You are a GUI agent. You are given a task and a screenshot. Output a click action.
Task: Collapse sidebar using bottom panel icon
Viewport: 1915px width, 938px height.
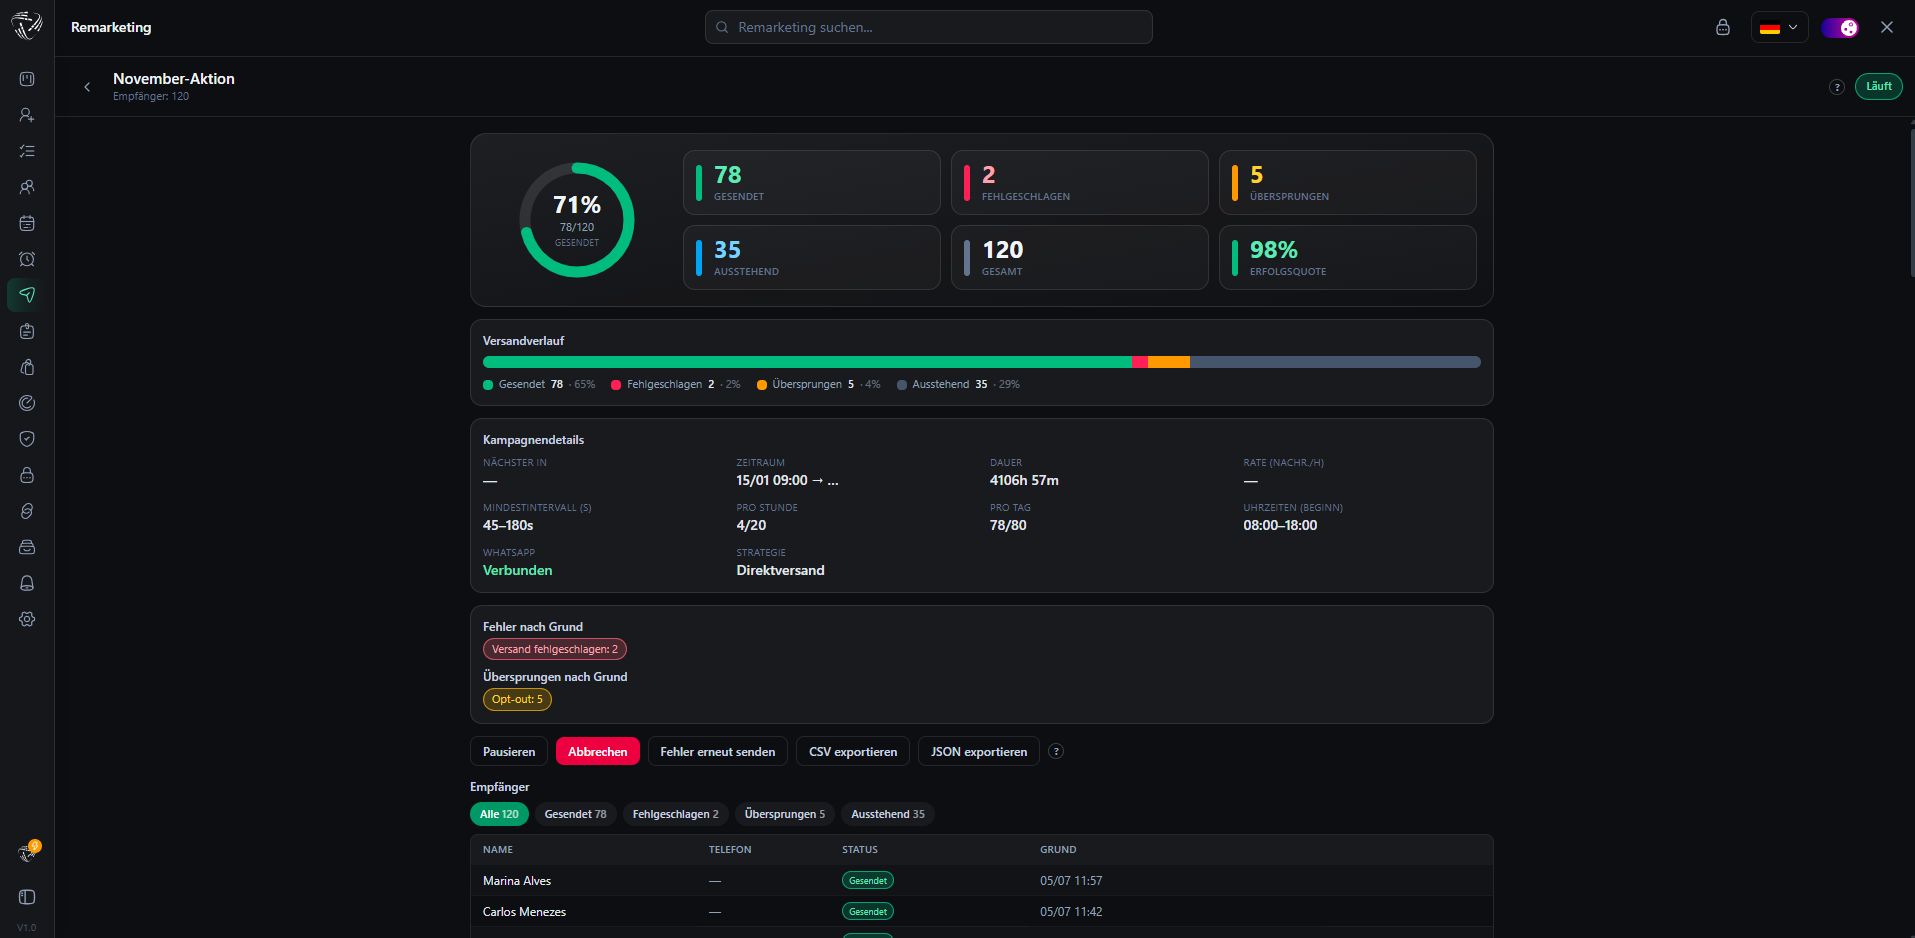pyautogui.click(x=27, y=897)
